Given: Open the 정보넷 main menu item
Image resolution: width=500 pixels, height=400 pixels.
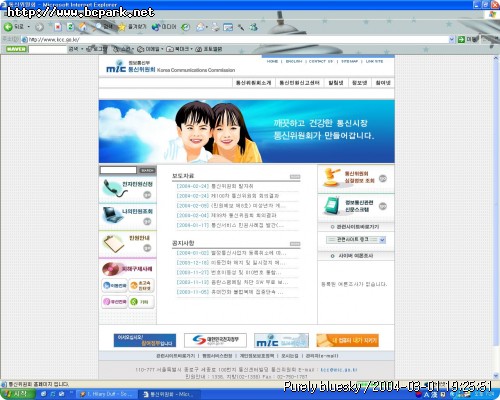Looking at the screenshot, I should click(x=359, y=83).
